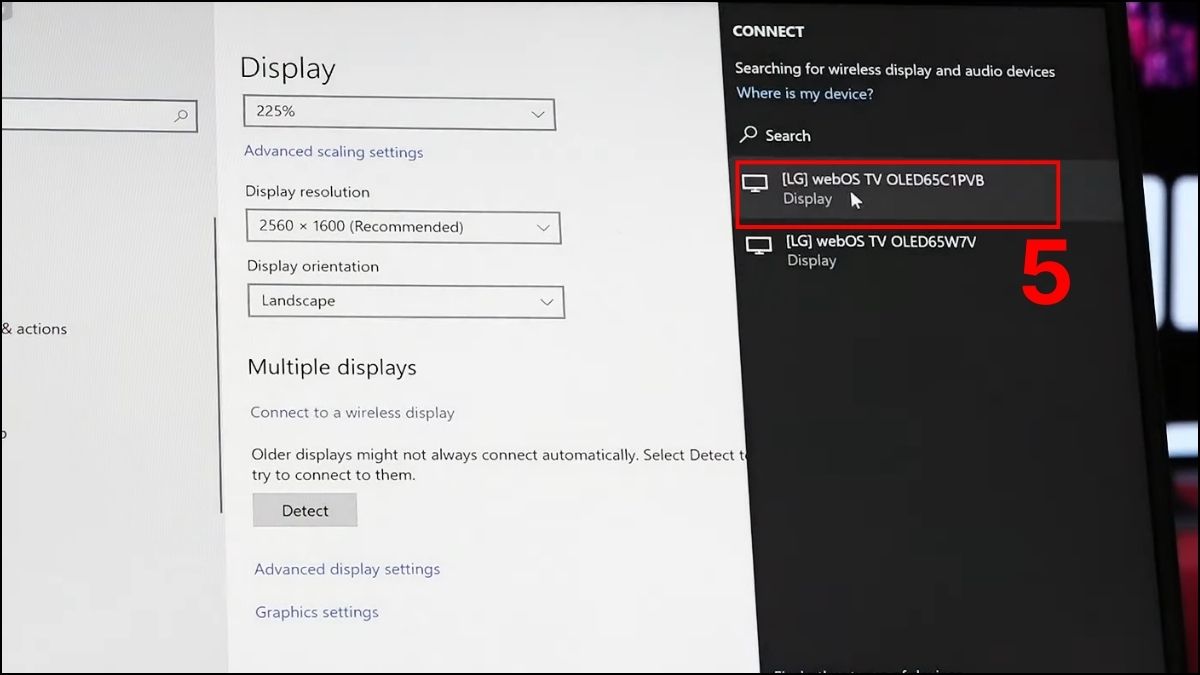Viewport: 1200px width, 675px height.
Task: Click the Display resolution label
Action: tap(308, 192)
